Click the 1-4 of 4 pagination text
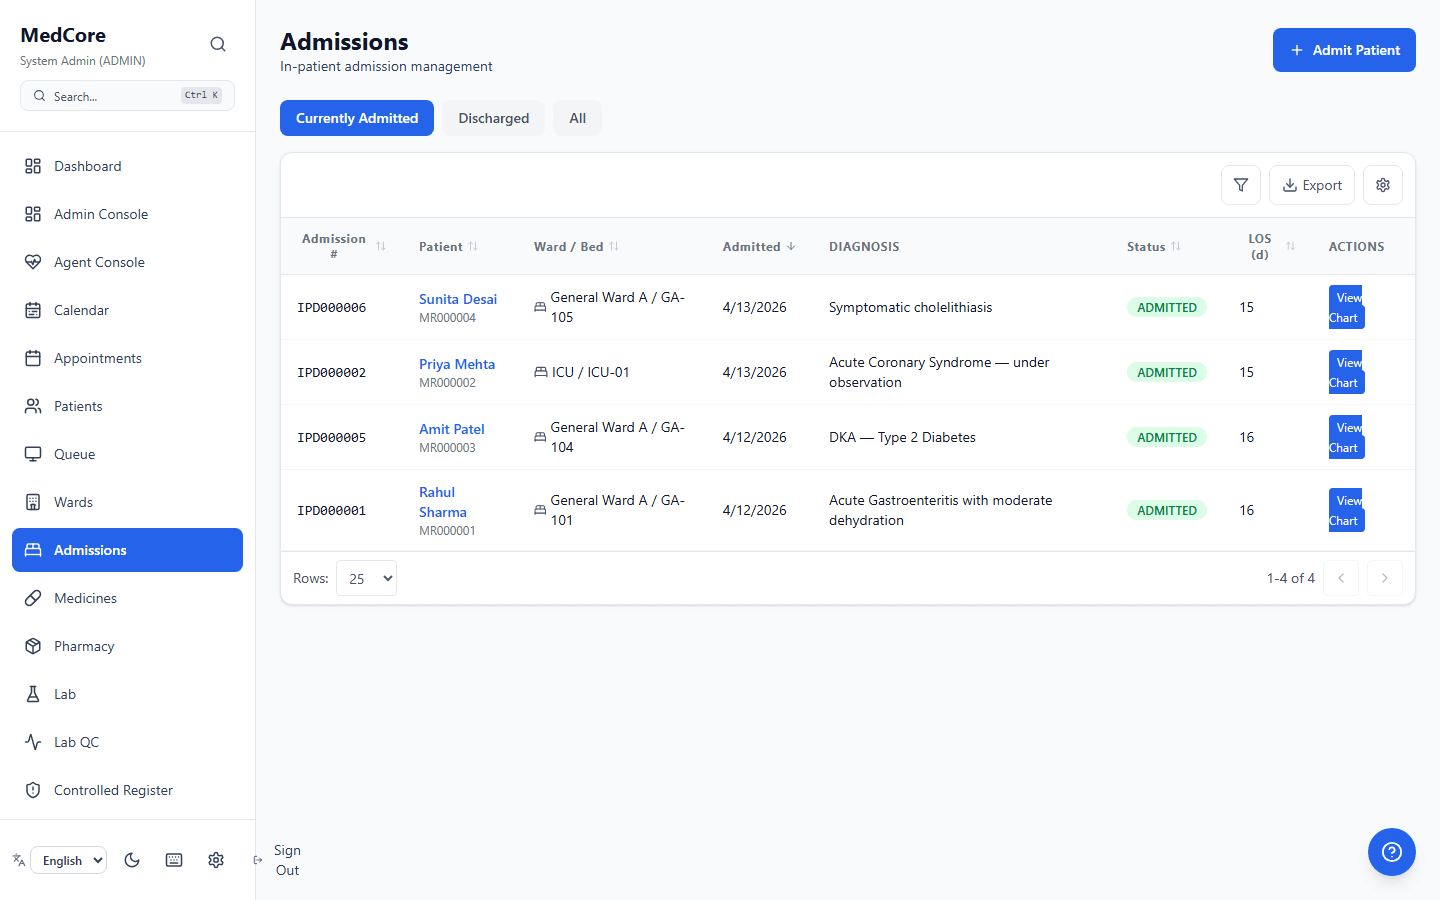Image resolution: width=1440 pixels, height=900 pixels. 1291,578
